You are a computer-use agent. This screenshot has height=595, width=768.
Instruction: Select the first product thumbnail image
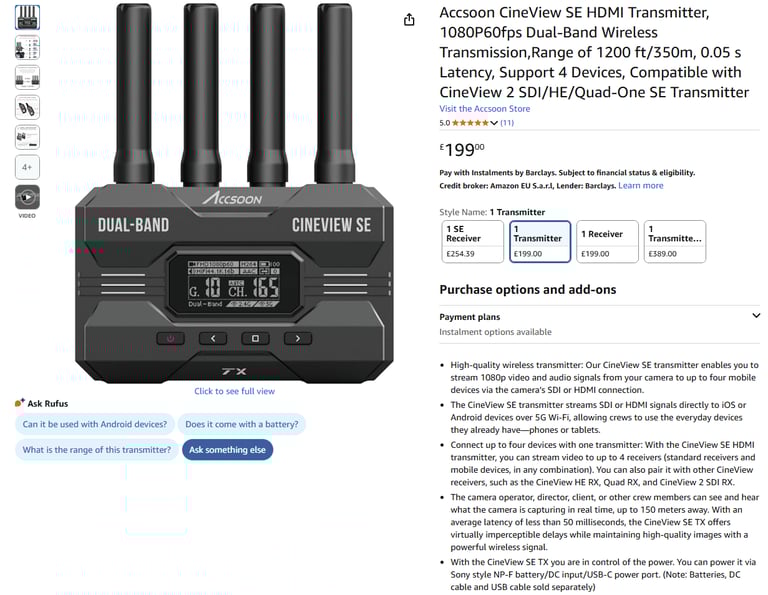[27, 17]
